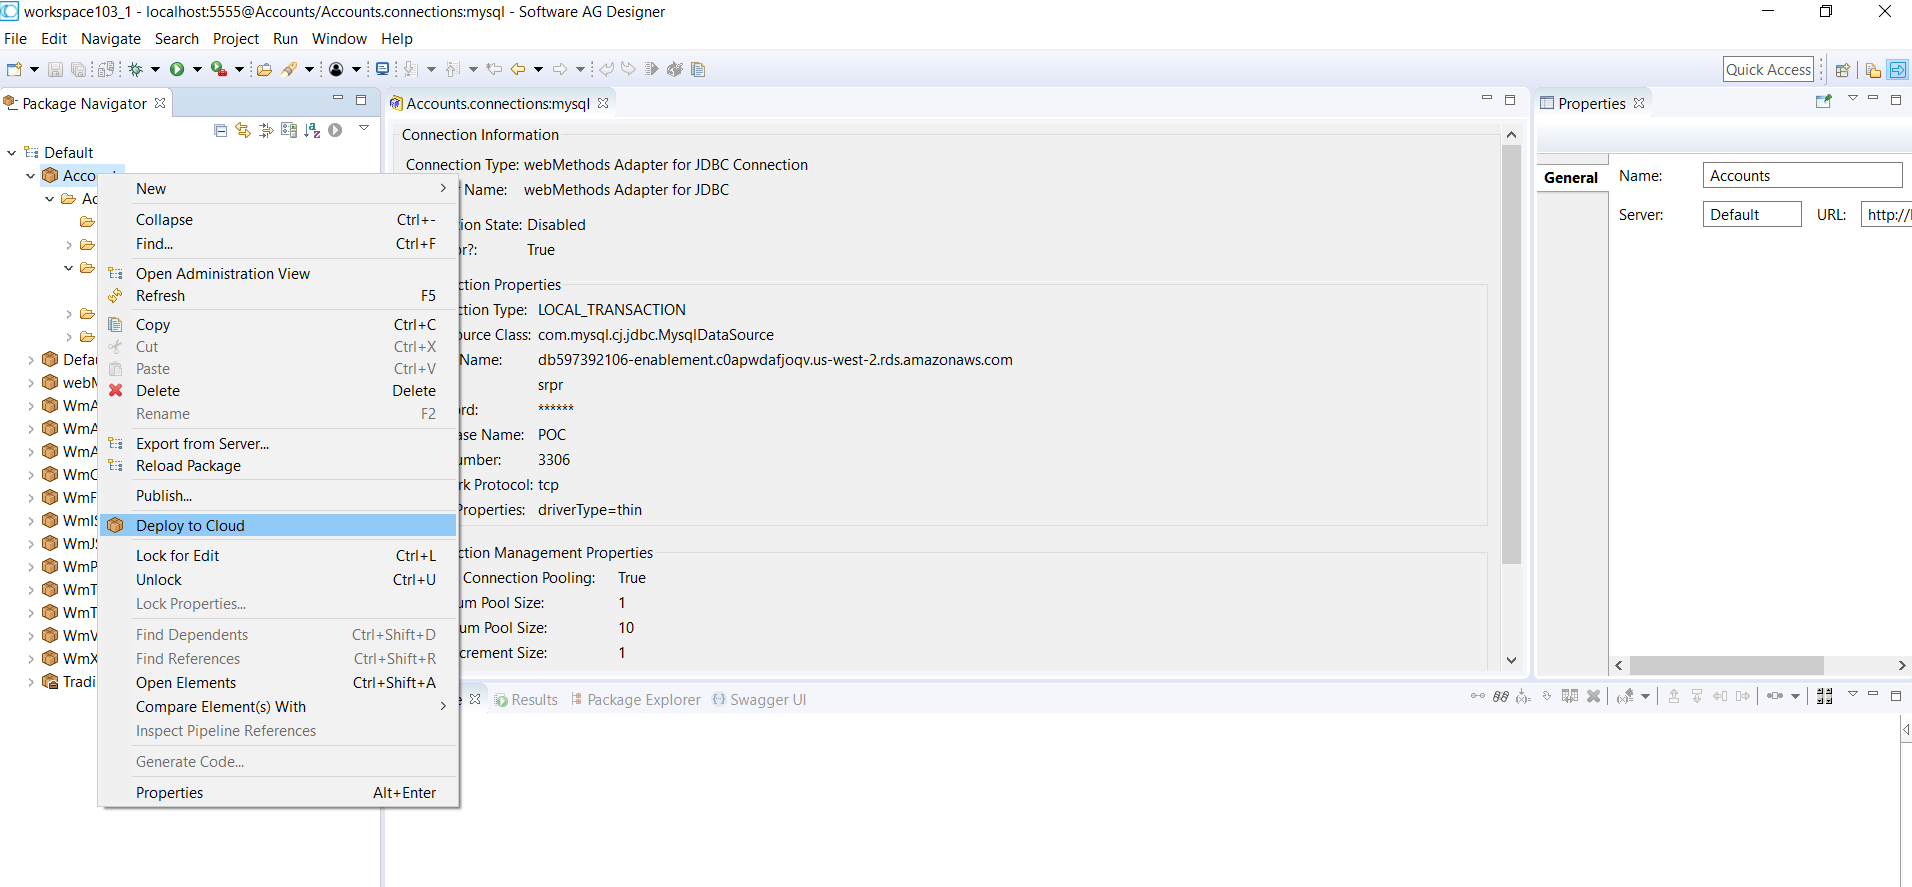Click the Properties scrollbar right arrow
This screenshot has width=1912, height=887.
point(1902,666)
